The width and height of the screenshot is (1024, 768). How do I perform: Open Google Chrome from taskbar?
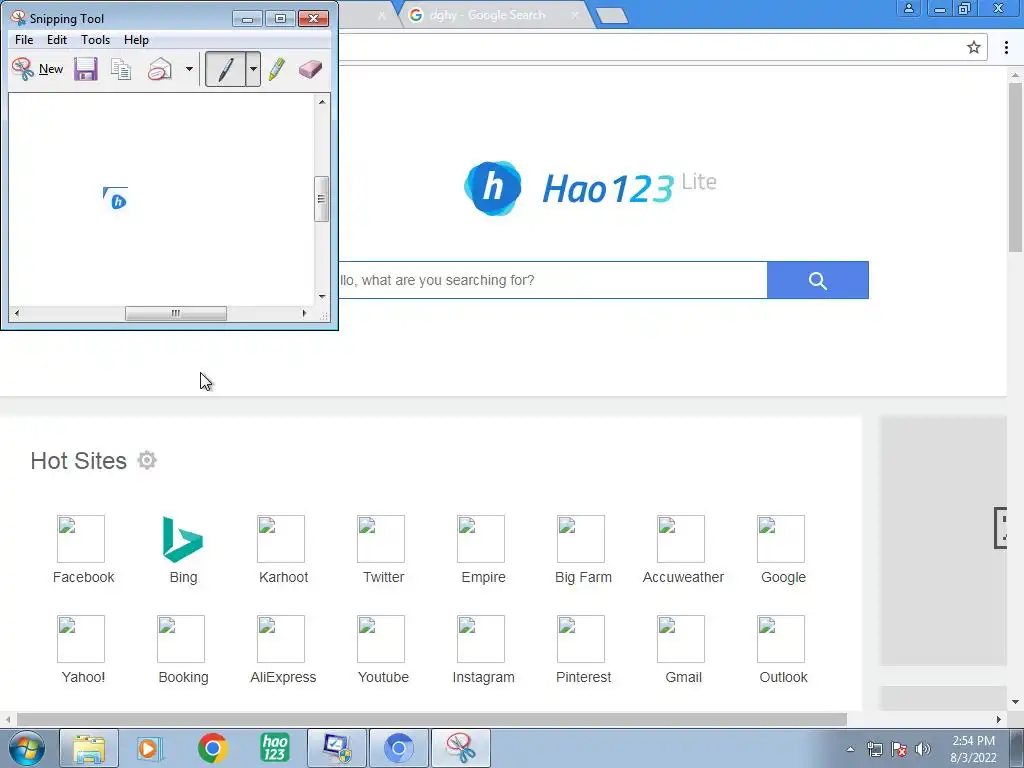click(x=212, y=748)
